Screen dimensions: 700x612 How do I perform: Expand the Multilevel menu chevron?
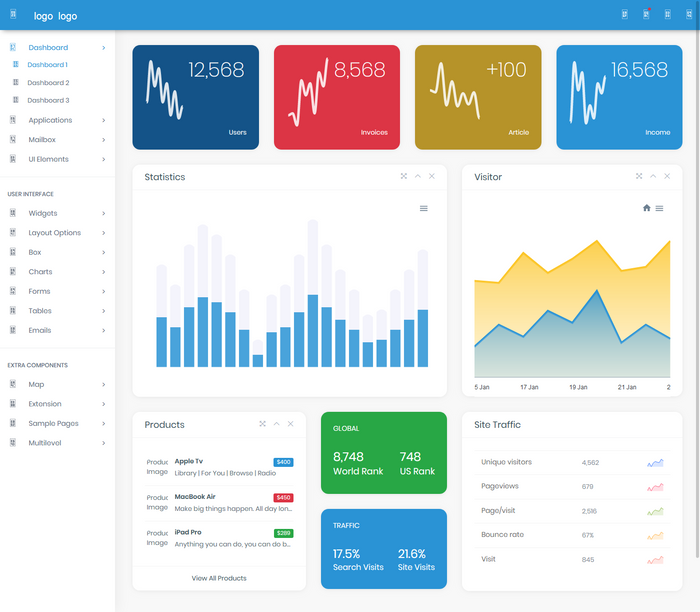[104, 443]
